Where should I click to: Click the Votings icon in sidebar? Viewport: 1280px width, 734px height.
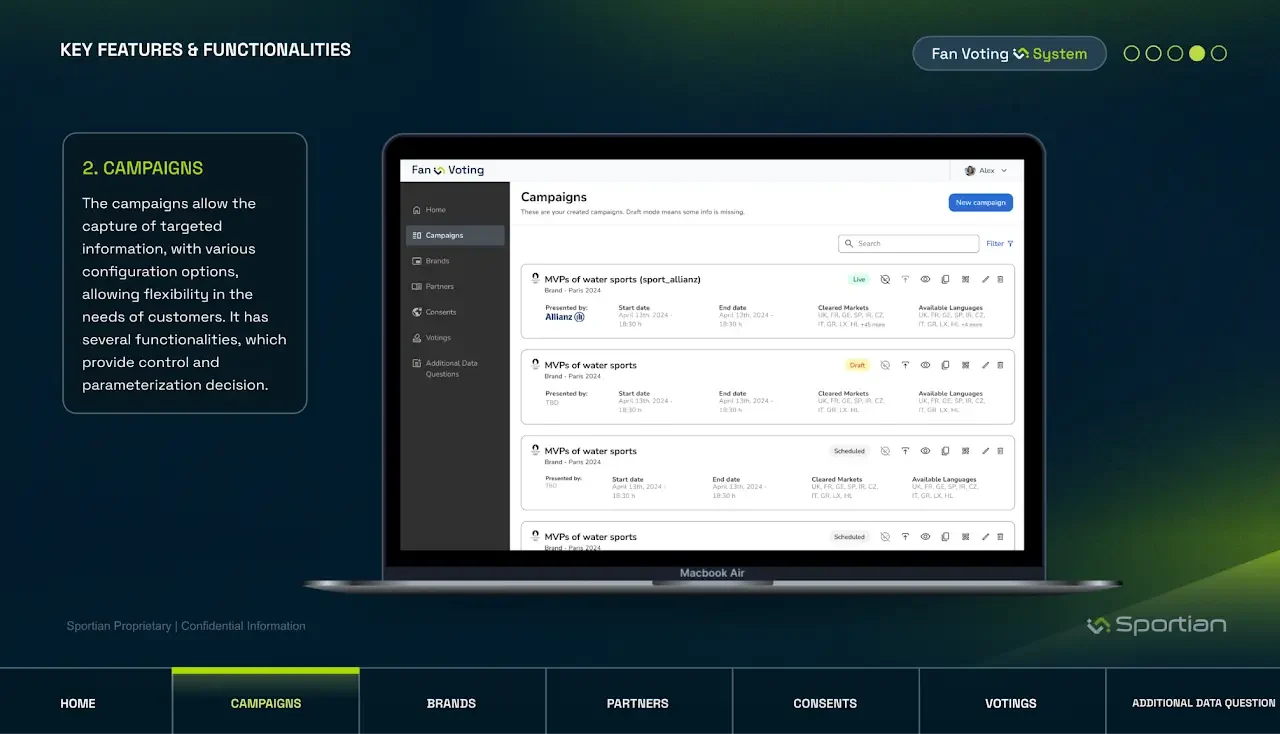coord(417,338)
